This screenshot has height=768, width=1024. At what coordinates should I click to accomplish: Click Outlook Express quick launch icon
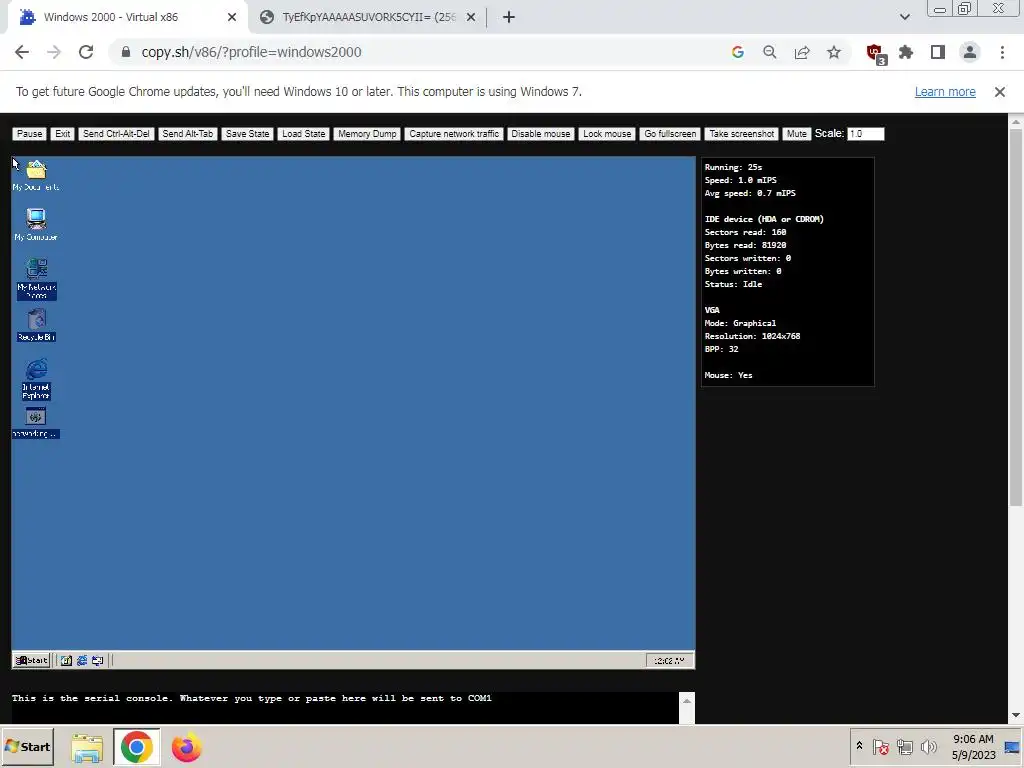tap(97, 660)
